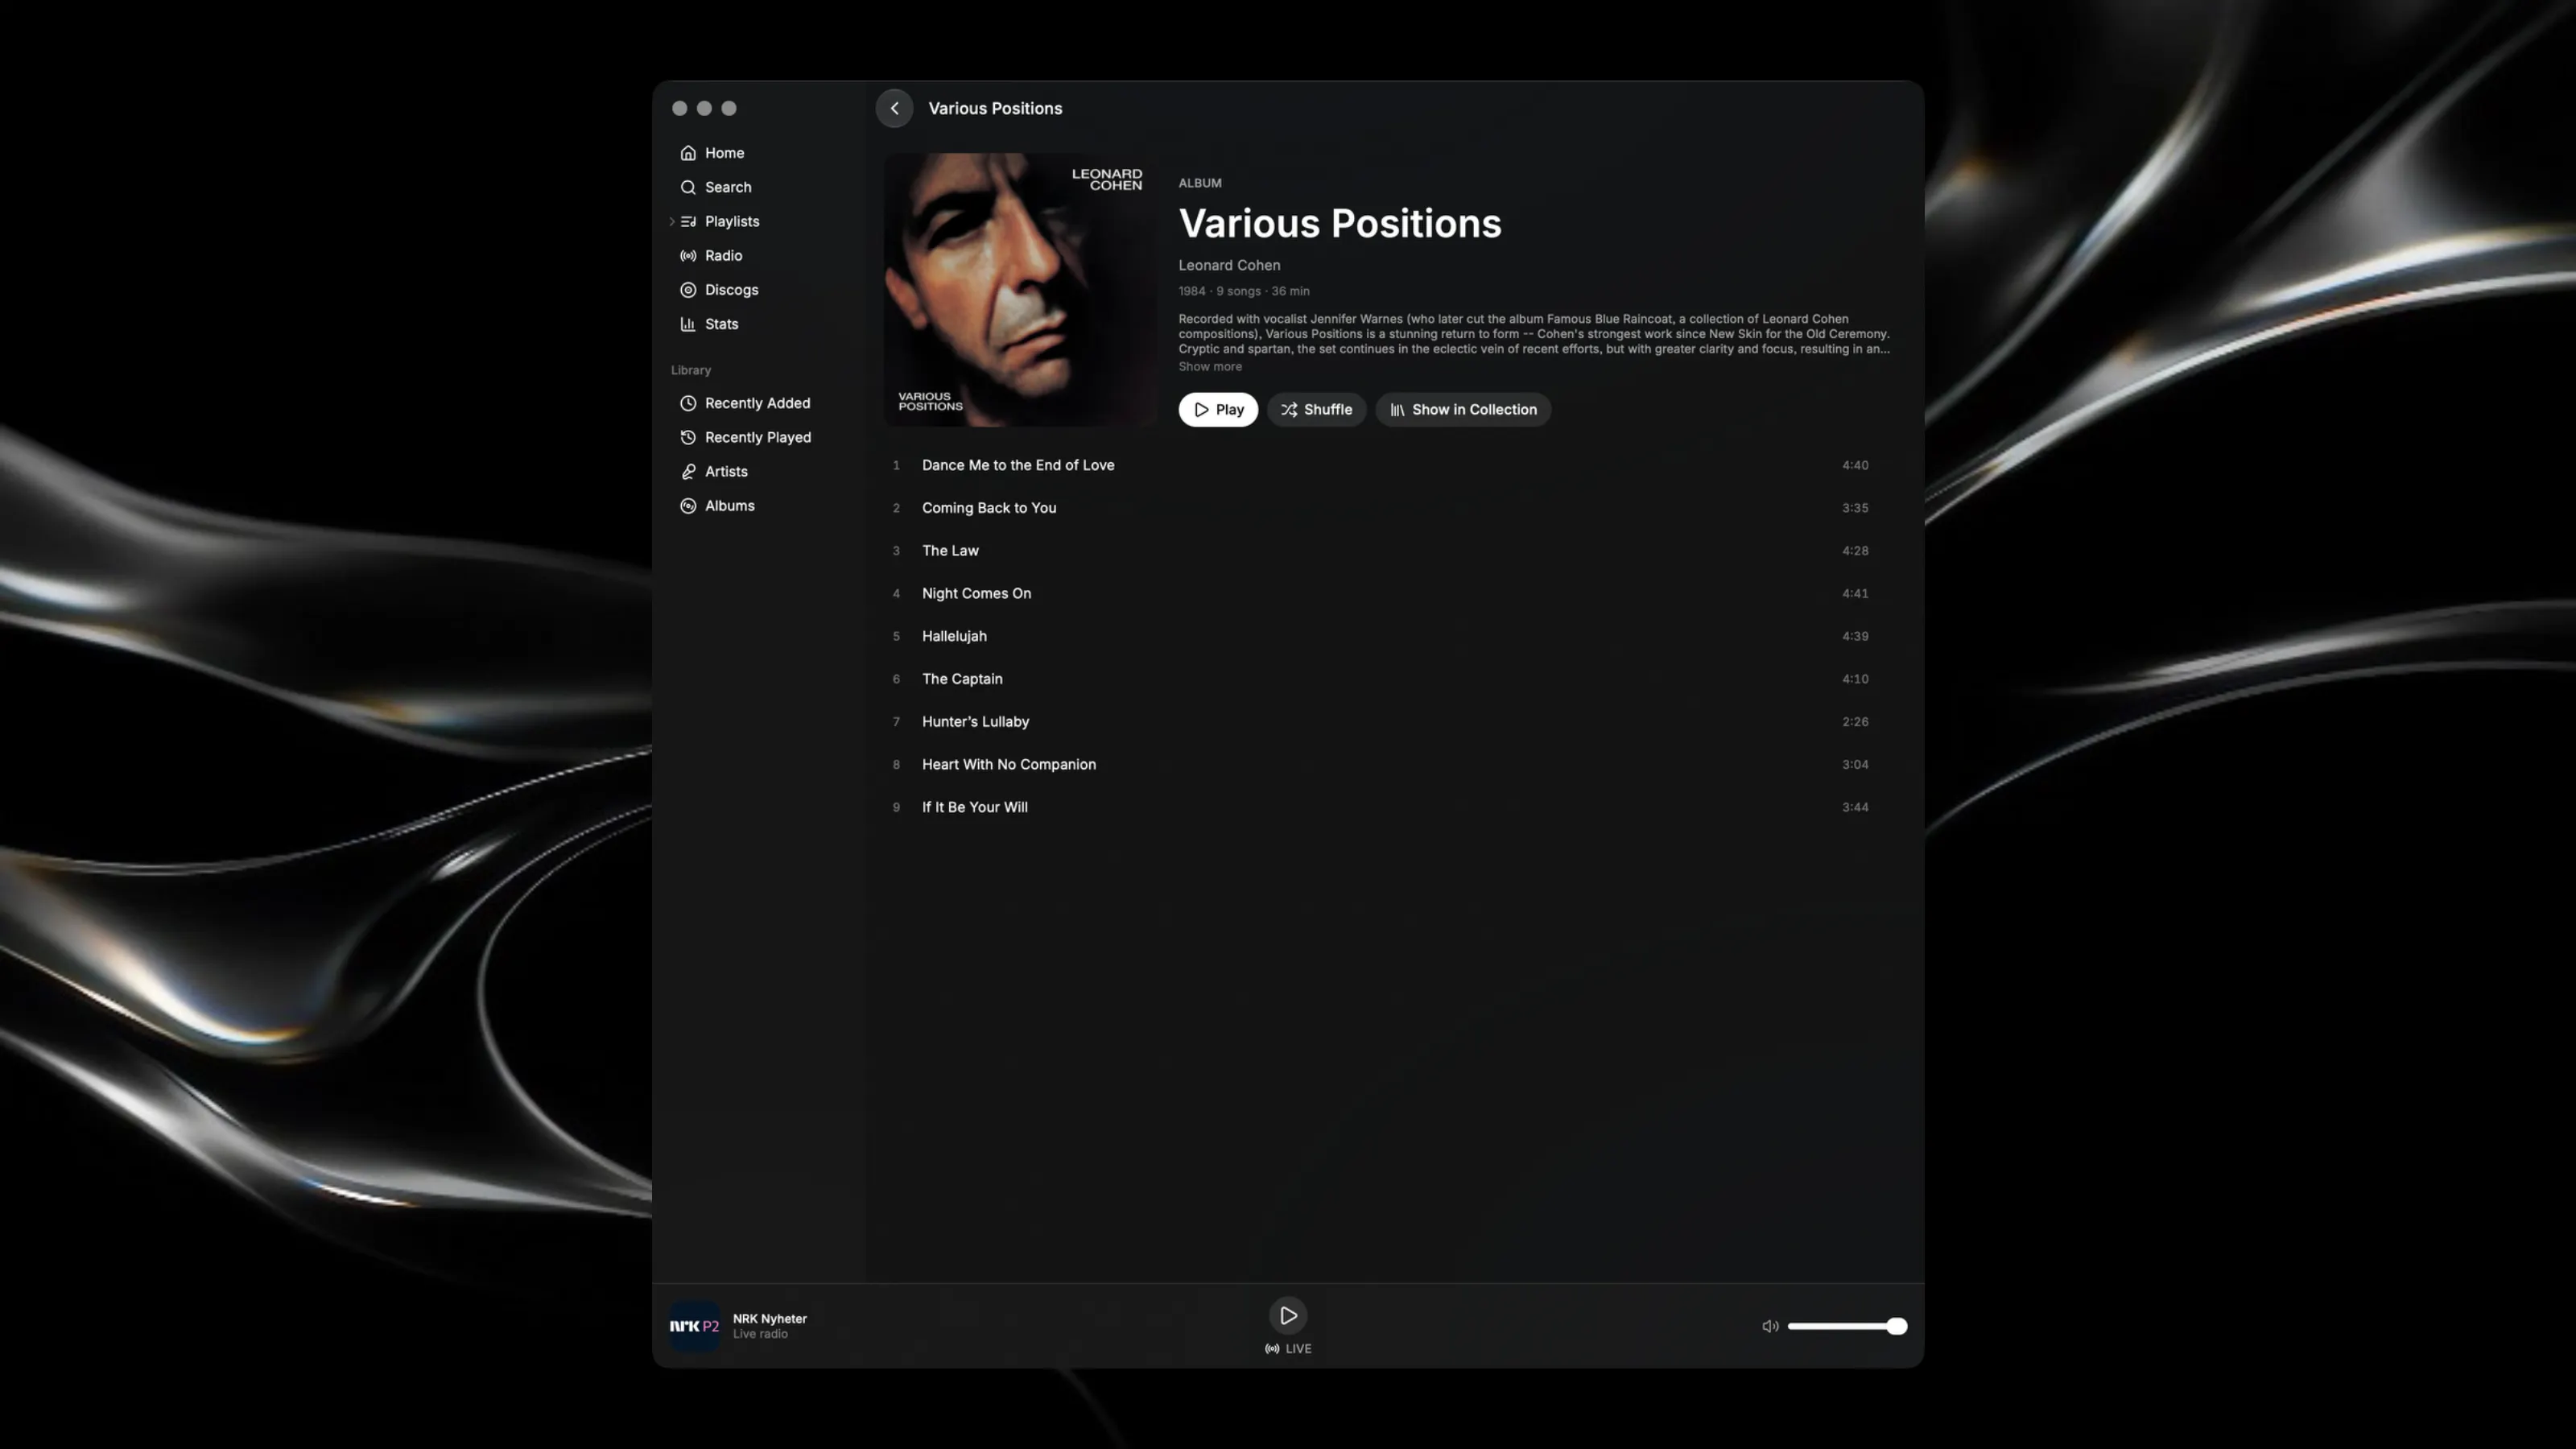This screenshot has height=1449, width=2576.
Task: Play the Various Positions album
Action: click(x=1218, y=409)
